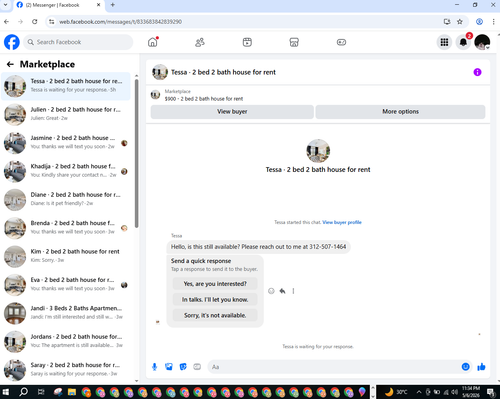Click the browser address bar URL
This screenshot has width=500, height=399.
[x=120, y=22]
